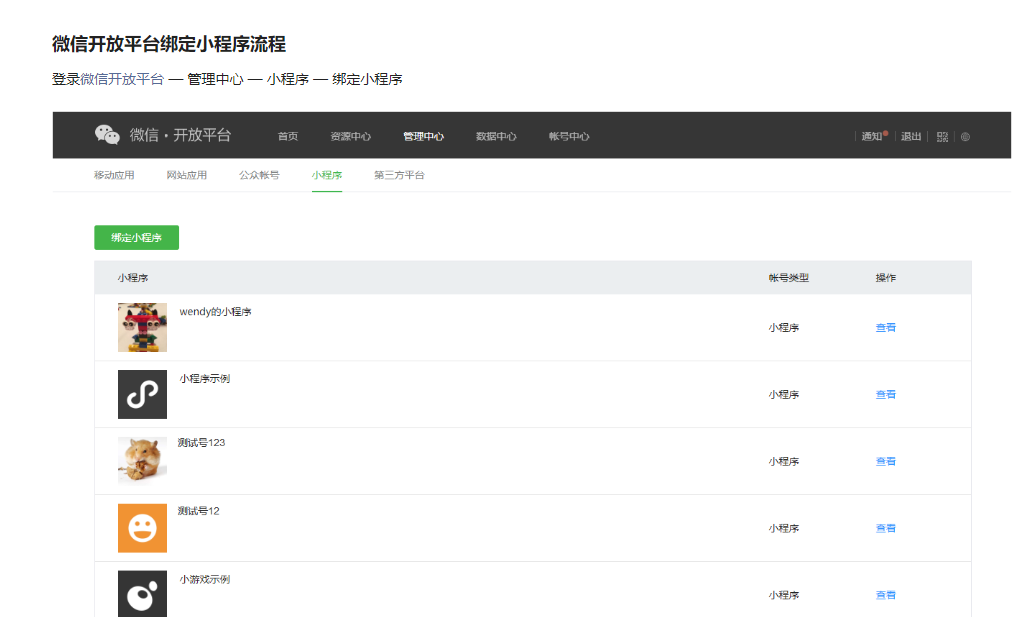Open 测试号123 hamster avatar

(142, 461)
